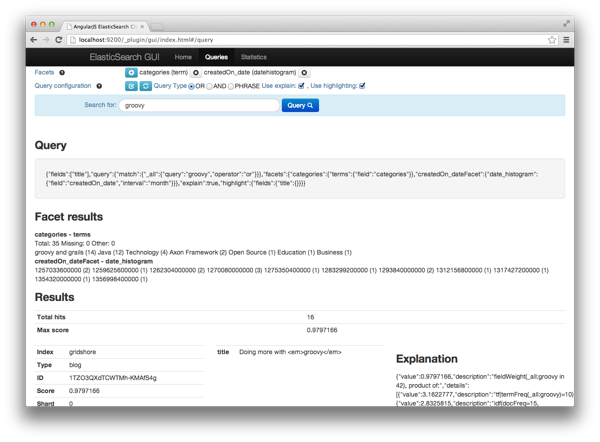Viewport: 600px width, 442px height.
Task: Click the Total hits value 16
Action: coord(310,317)
